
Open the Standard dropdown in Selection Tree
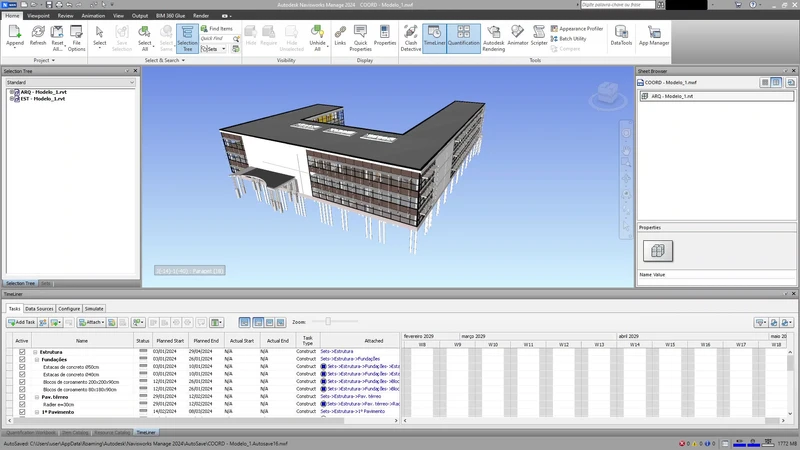pos(70,82)
